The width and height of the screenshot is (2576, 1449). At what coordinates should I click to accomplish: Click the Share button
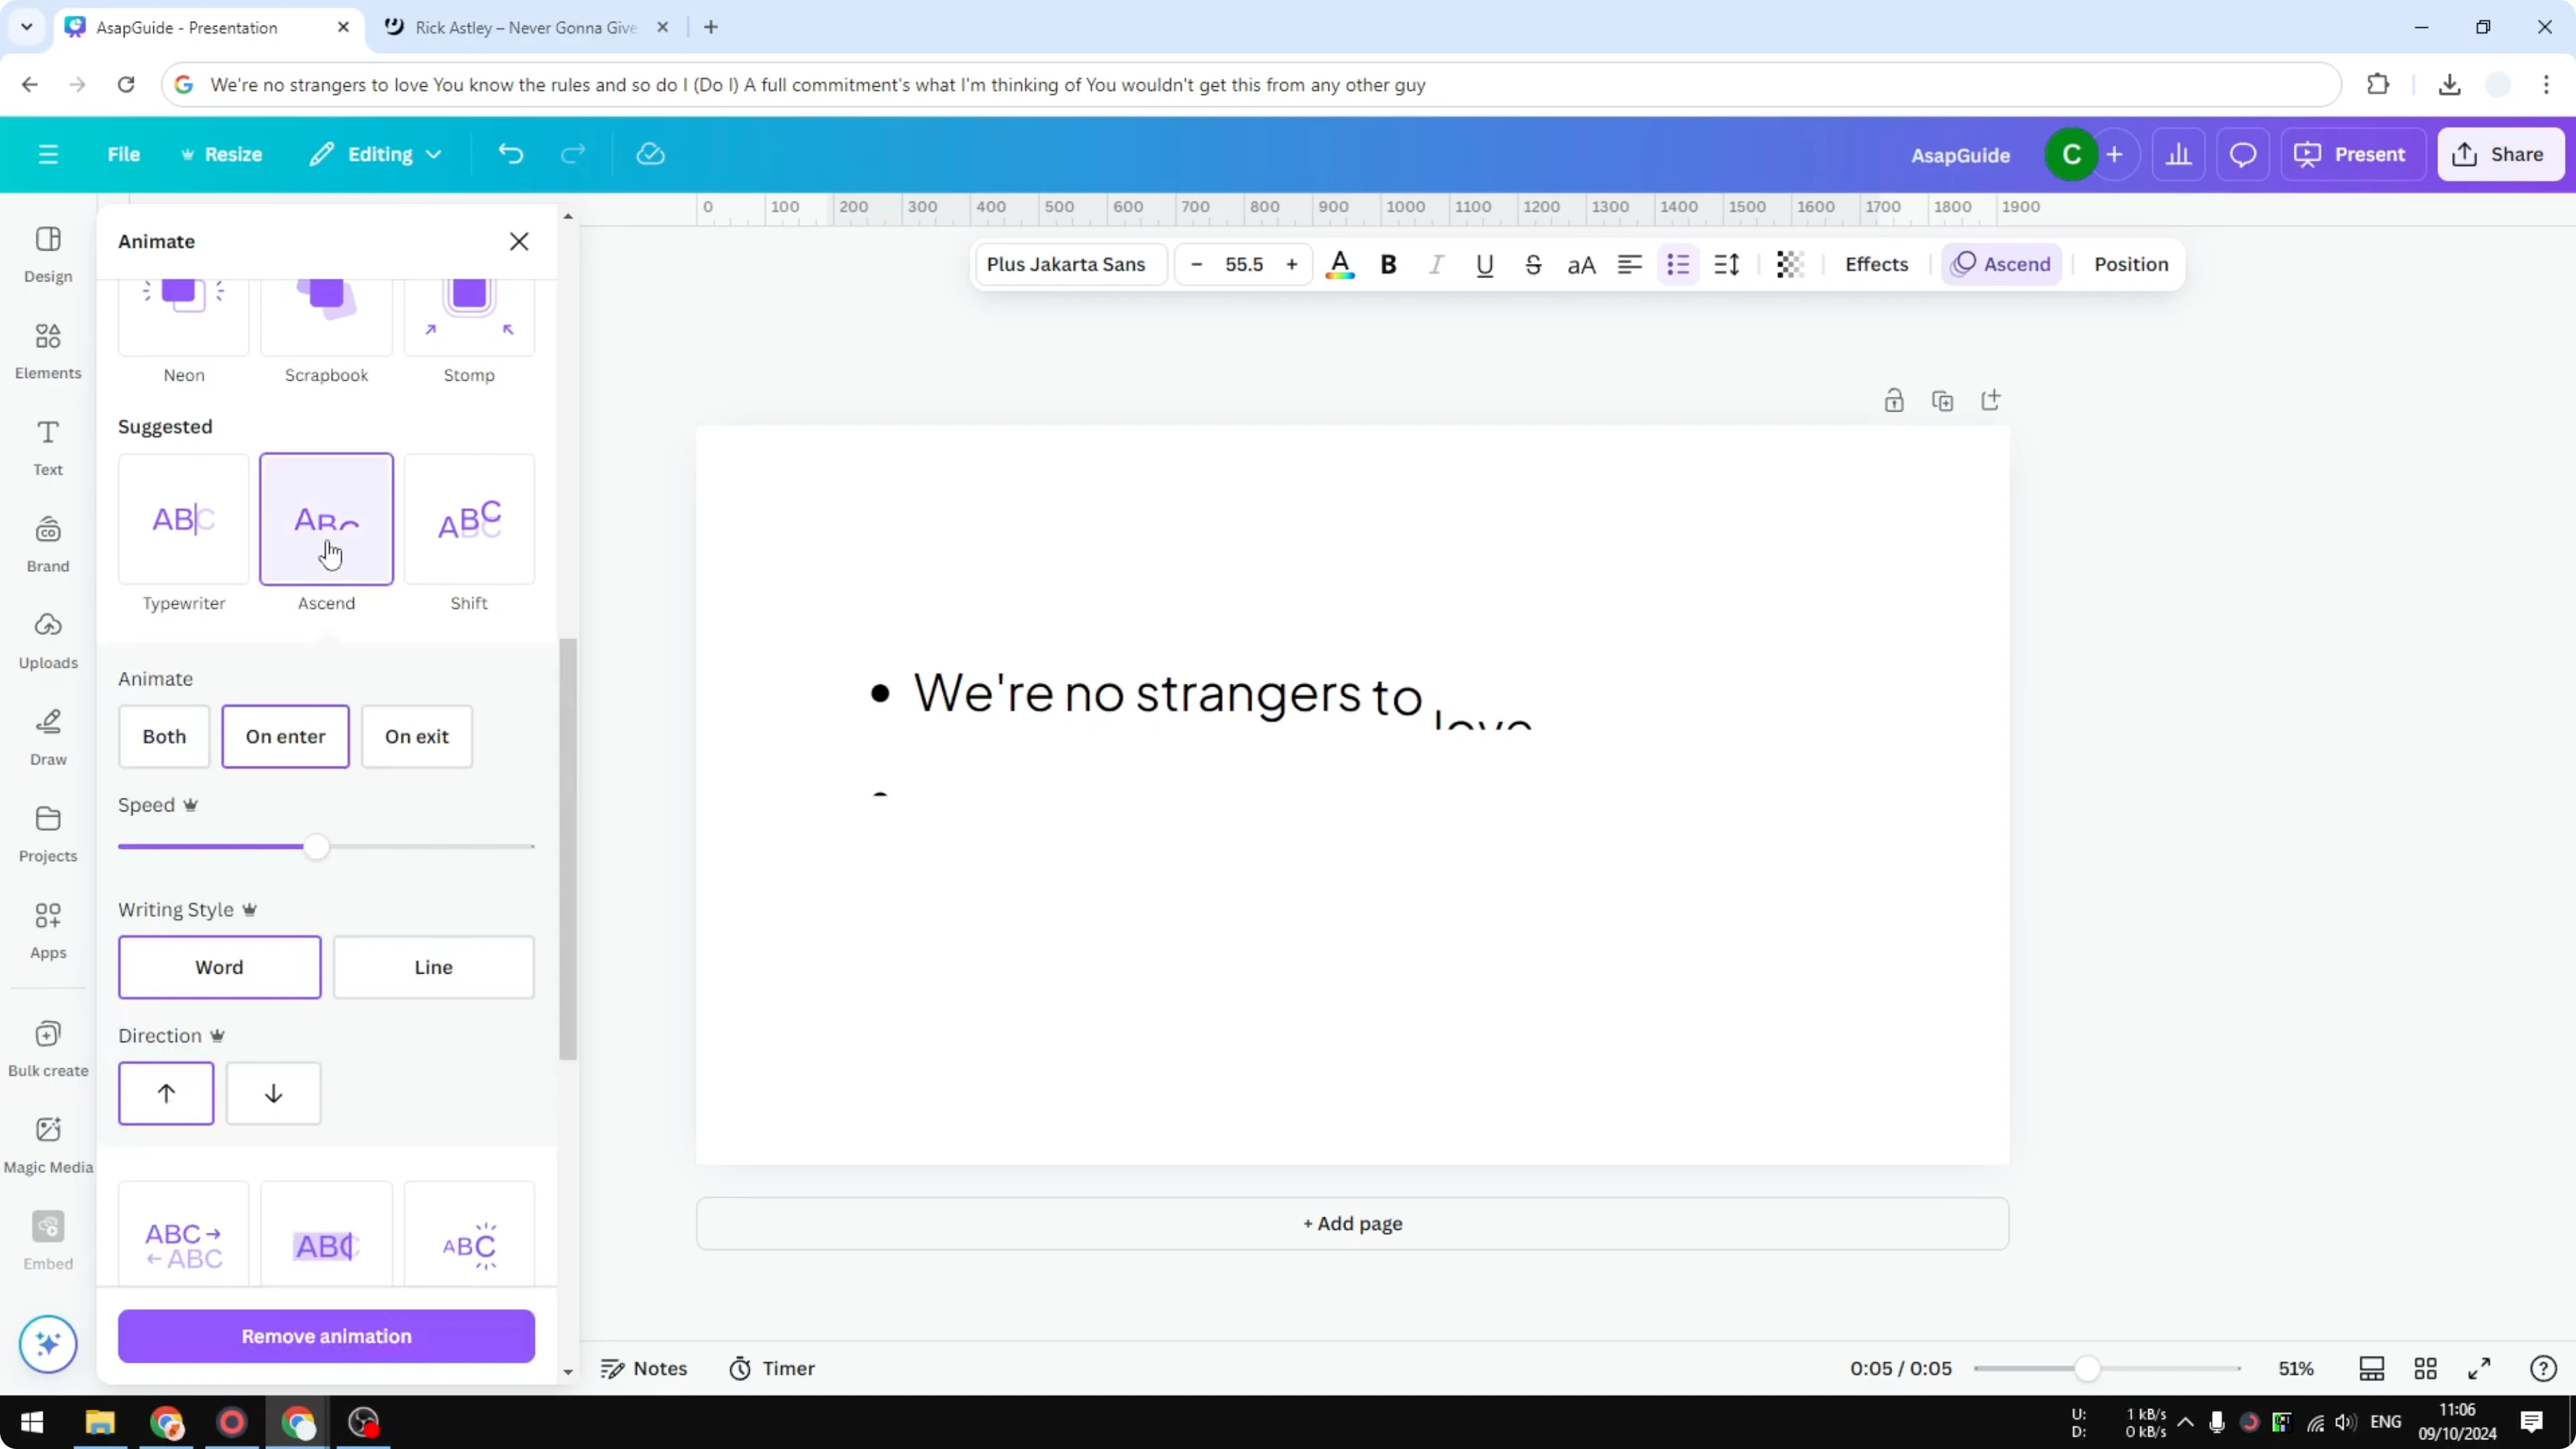pos(2500,154)
